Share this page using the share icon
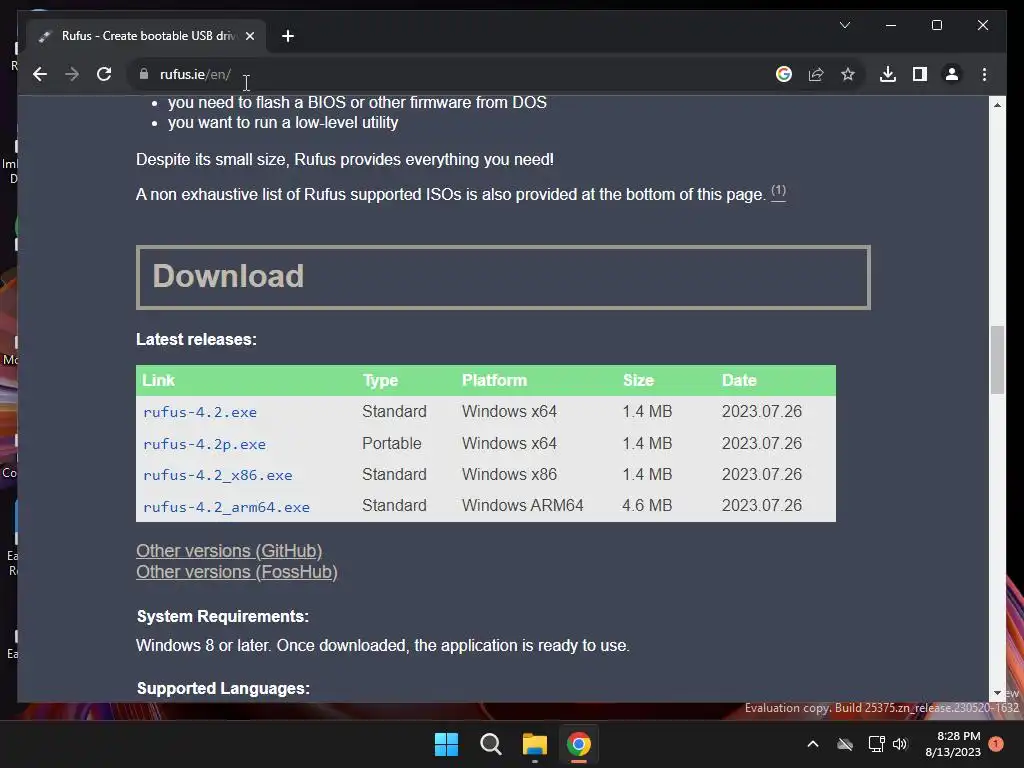Image resolution: width=1024 pixels, height=768 pixels. [816, 74]
